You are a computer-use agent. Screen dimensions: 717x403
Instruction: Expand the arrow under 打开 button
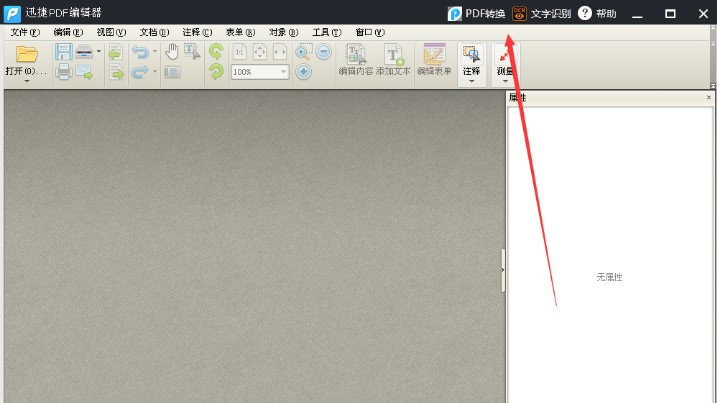click(x=27, y=81)
